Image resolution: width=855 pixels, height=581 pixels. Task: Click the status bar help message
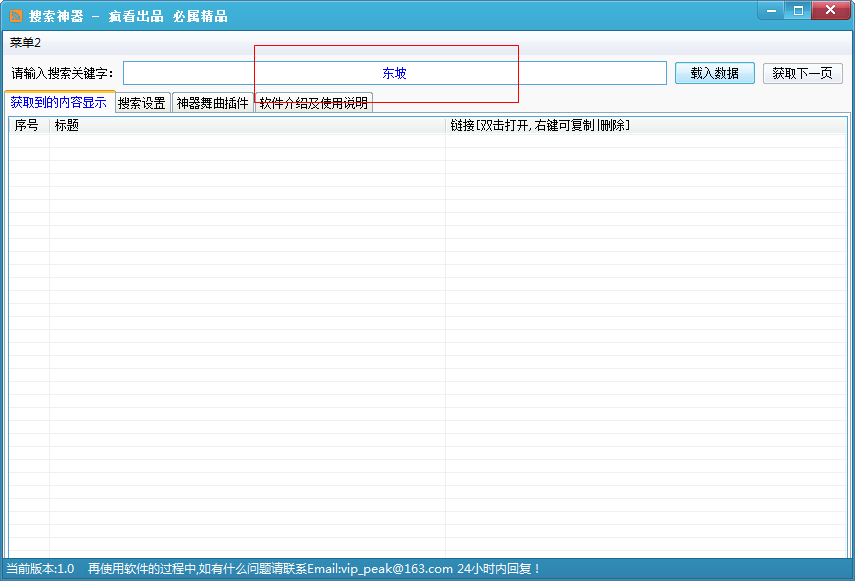pyautogui.click(x=280, y=567)
